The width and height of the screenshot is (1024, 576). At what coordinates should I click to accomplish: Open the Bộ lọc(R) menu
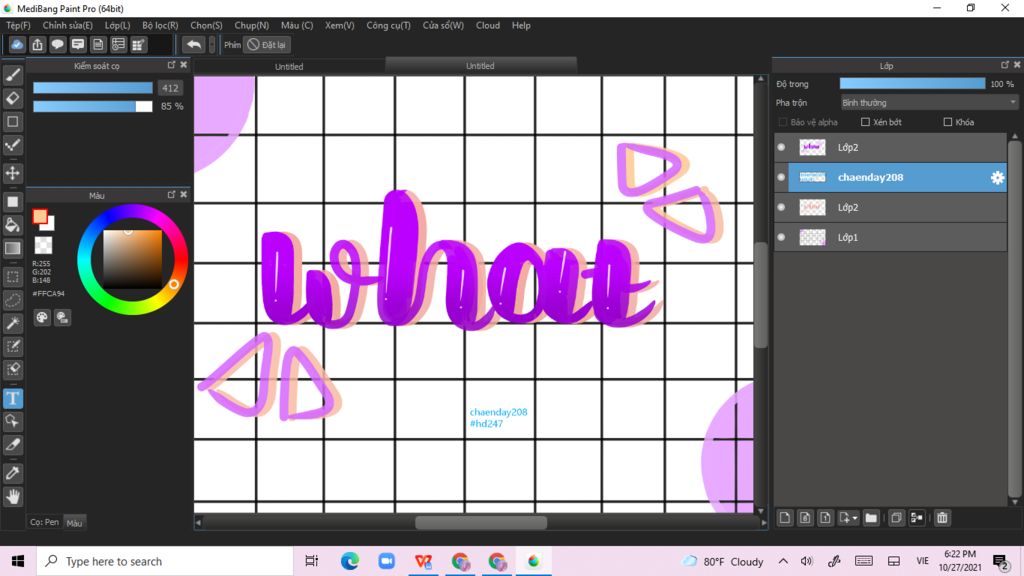coord(160,25)
